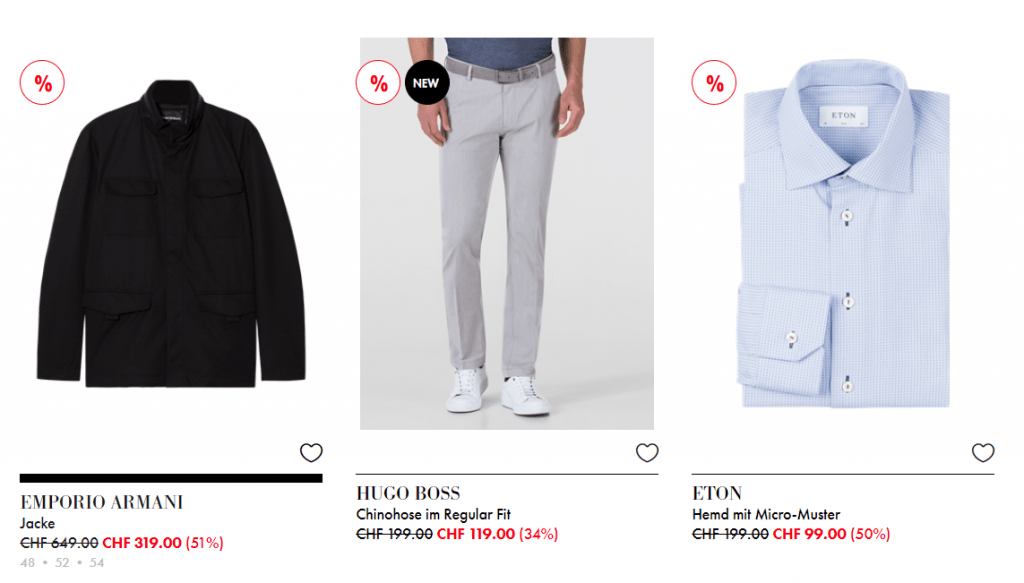The width and height of the screenshot is (1024, 583).
Task: Select size 54 for the jacket
Action: [x=97, y=562]
